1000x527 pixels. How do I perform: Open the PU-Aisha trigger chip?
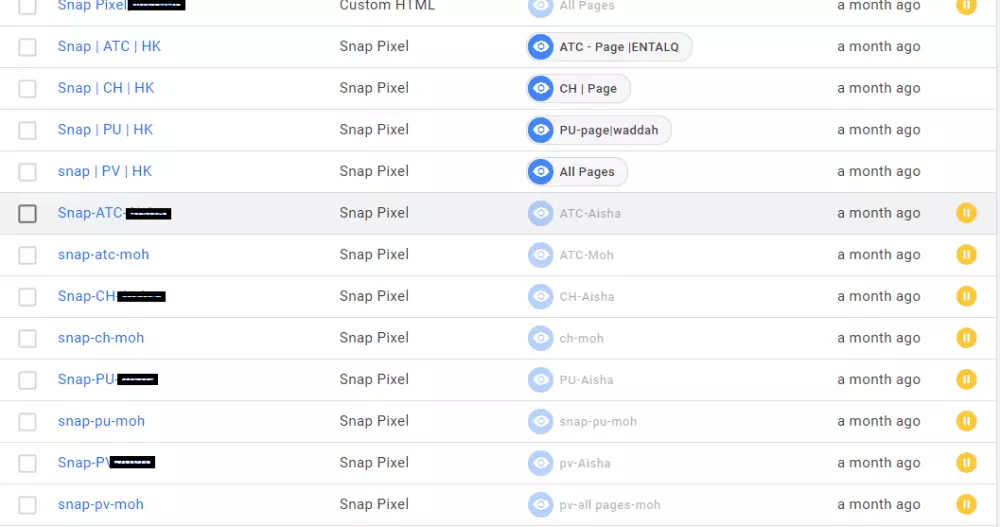pyautogui.click(x=586, y=380)
